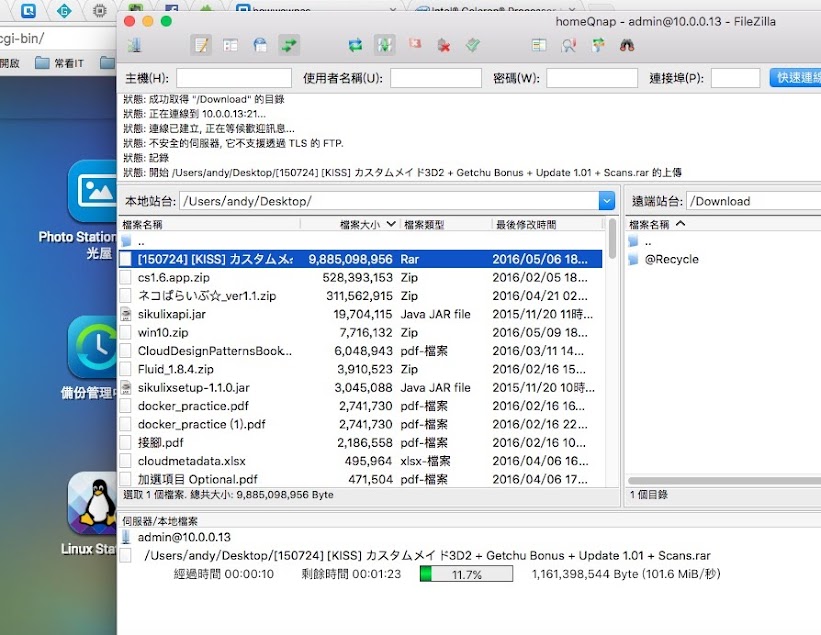Disconnect from the current server icon
This screenshot has width=821, height=635.
[443, 46]
